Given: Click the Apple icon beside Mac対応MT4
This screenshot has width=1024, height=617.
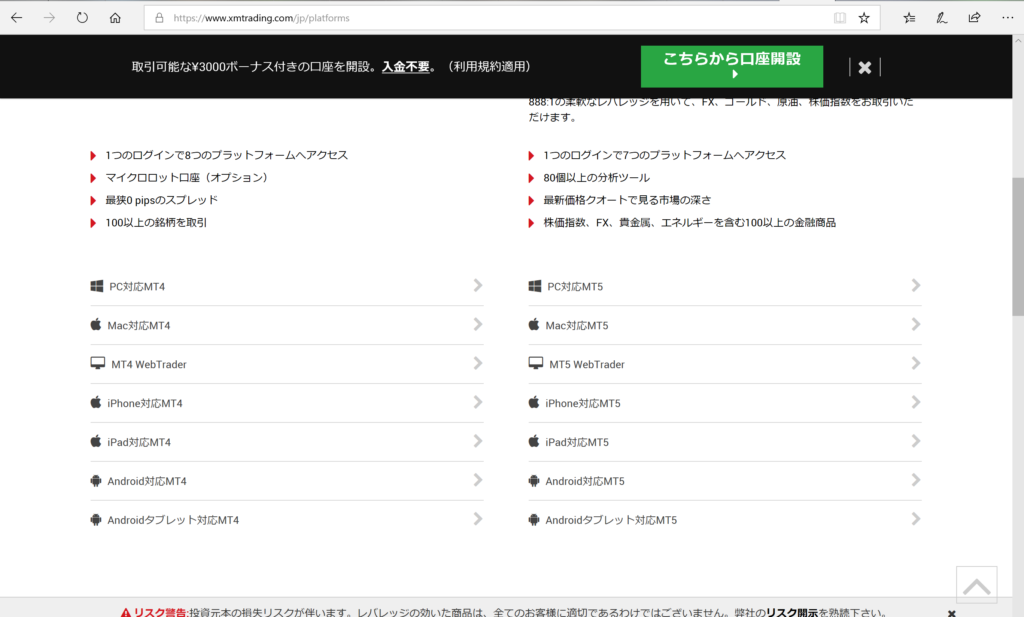Looking at the screenshot, I should click(96, 324).
